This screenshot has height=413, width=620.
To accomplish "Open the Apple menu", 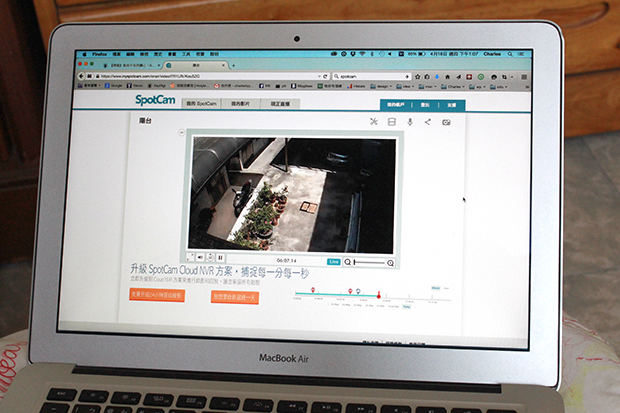I will pos(84,54).
